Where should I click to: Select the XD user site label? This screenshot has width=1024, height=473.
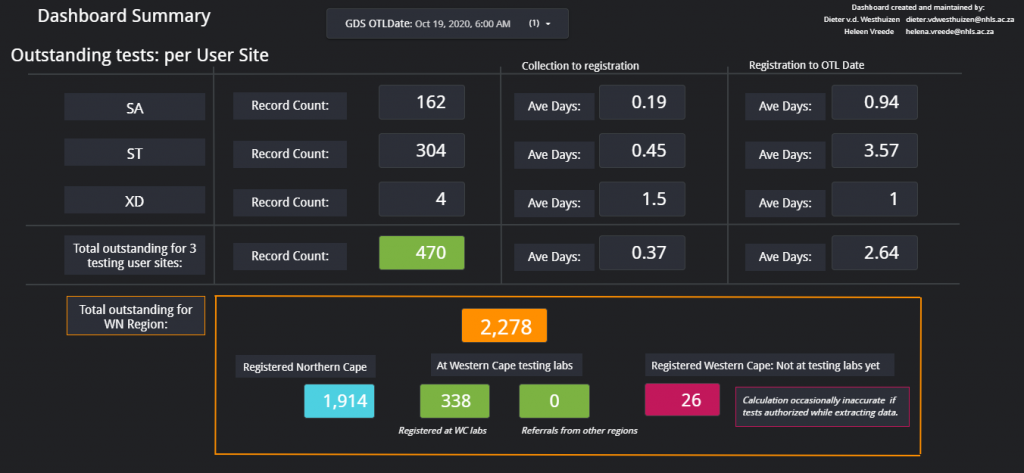[x=134, y=201]
